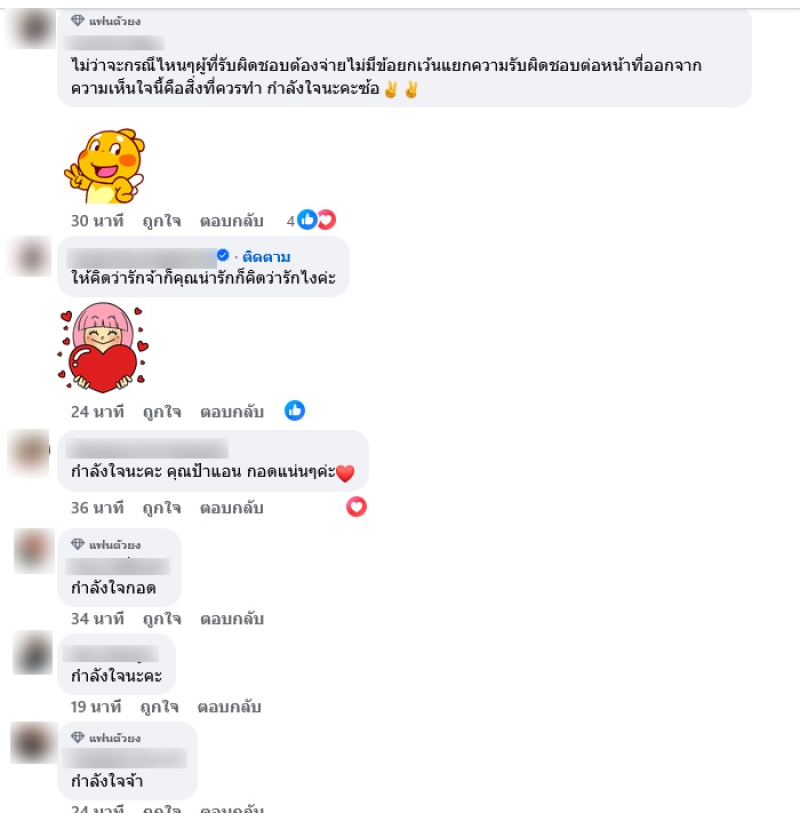The height and width of the screenshot is (813, 800).
Task: Open the blurred author name of the กำลังใจนะคะ comment
Action: point(111,653)
